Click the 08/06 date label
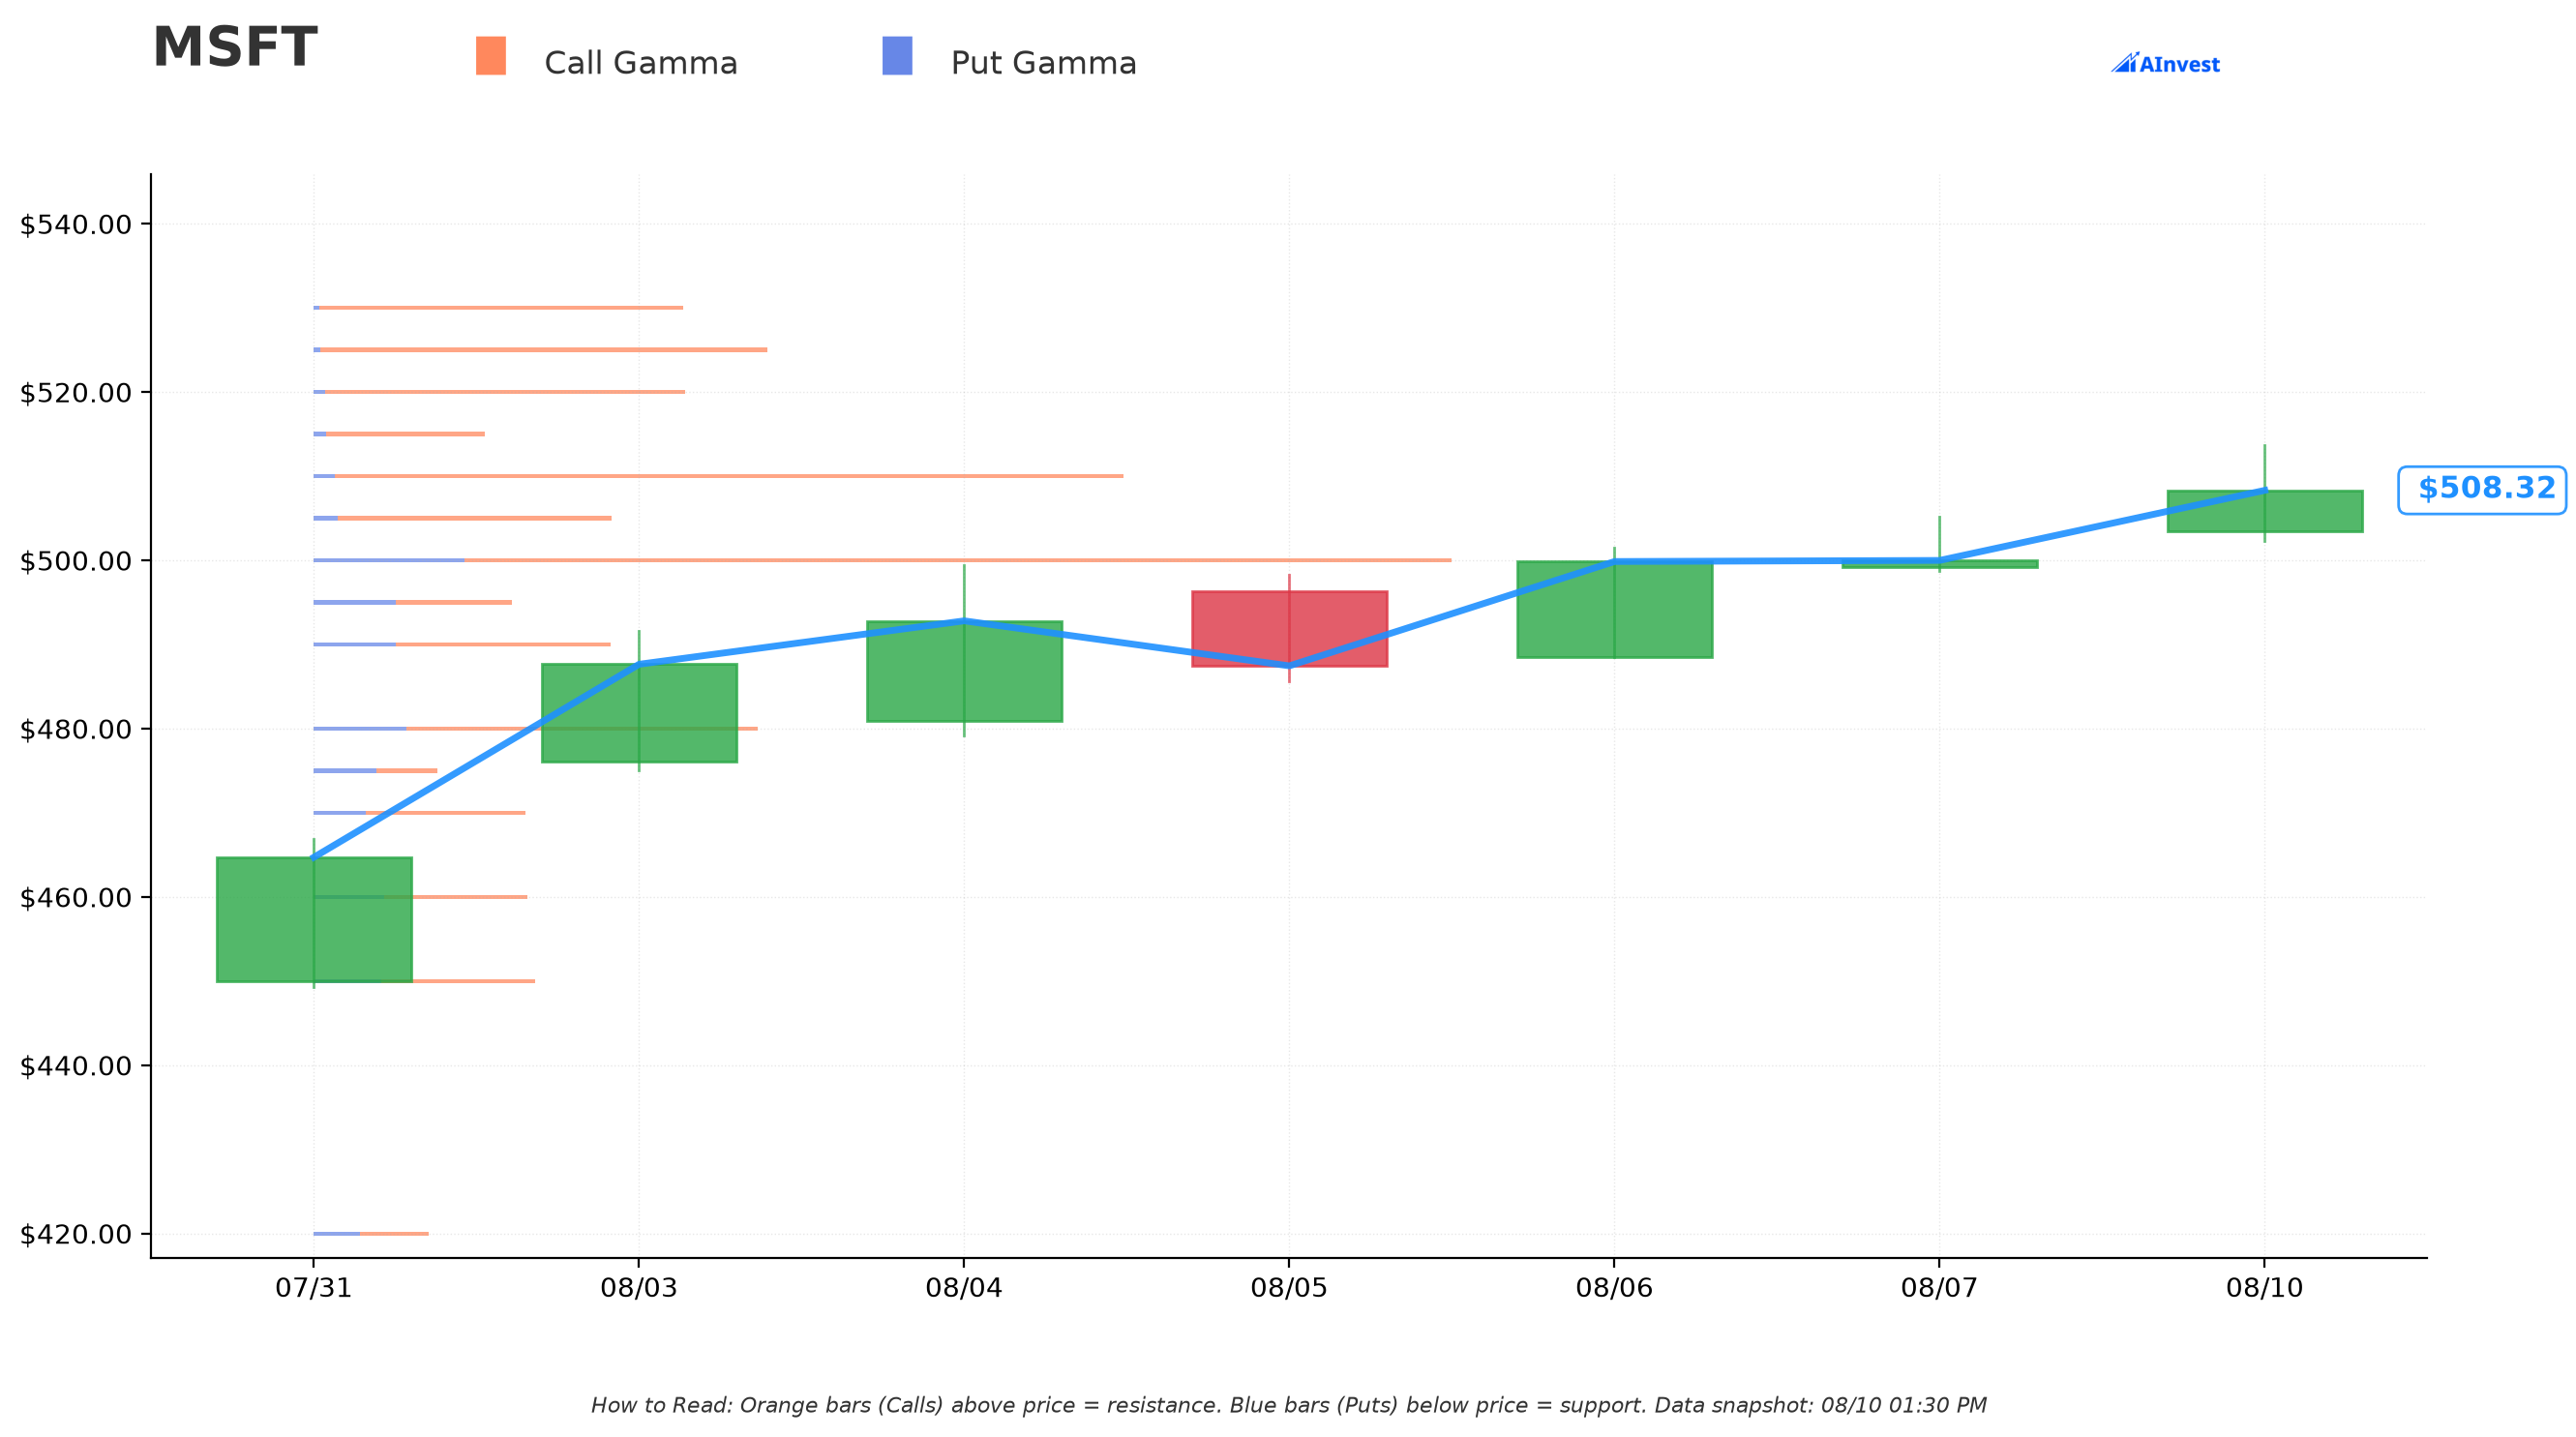 pyautogui.click(x=1614, y=1288)
